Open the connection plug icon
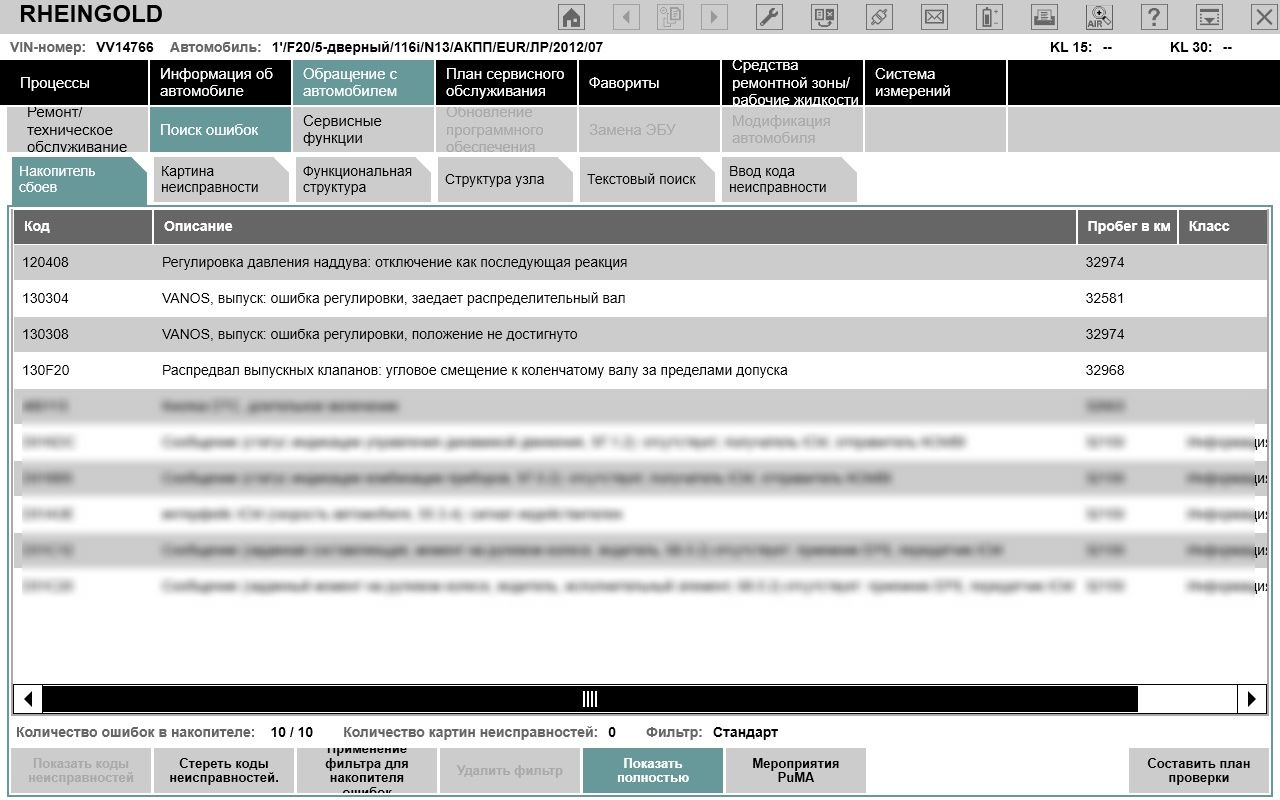 [x=879, y=17]
